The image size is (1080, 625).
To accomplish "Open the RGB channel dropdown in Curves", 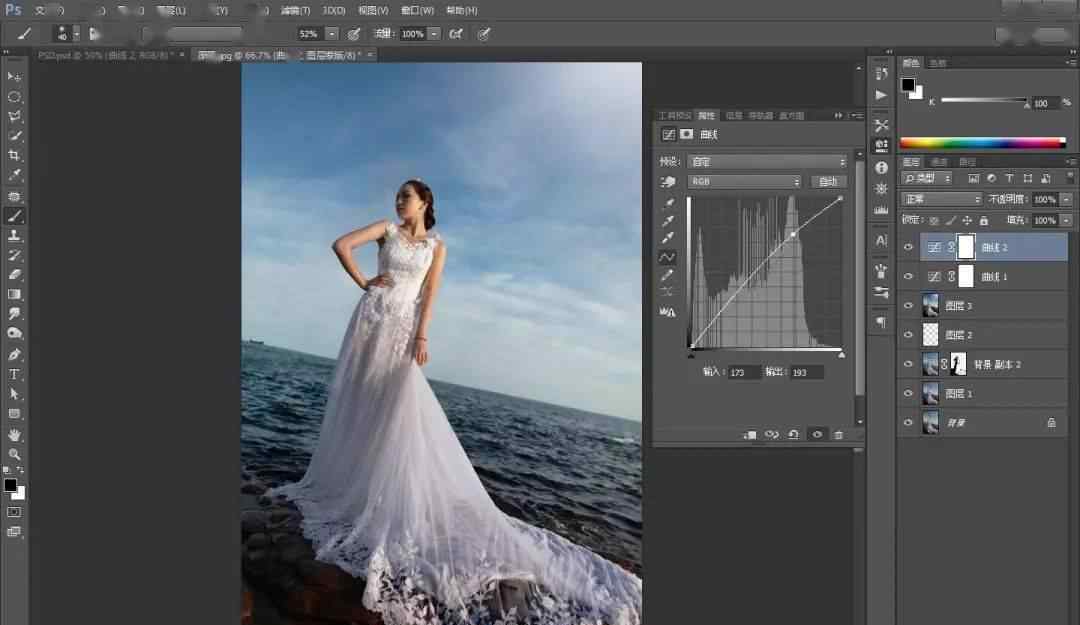I will pyautogui.click(x=745, y=182).
